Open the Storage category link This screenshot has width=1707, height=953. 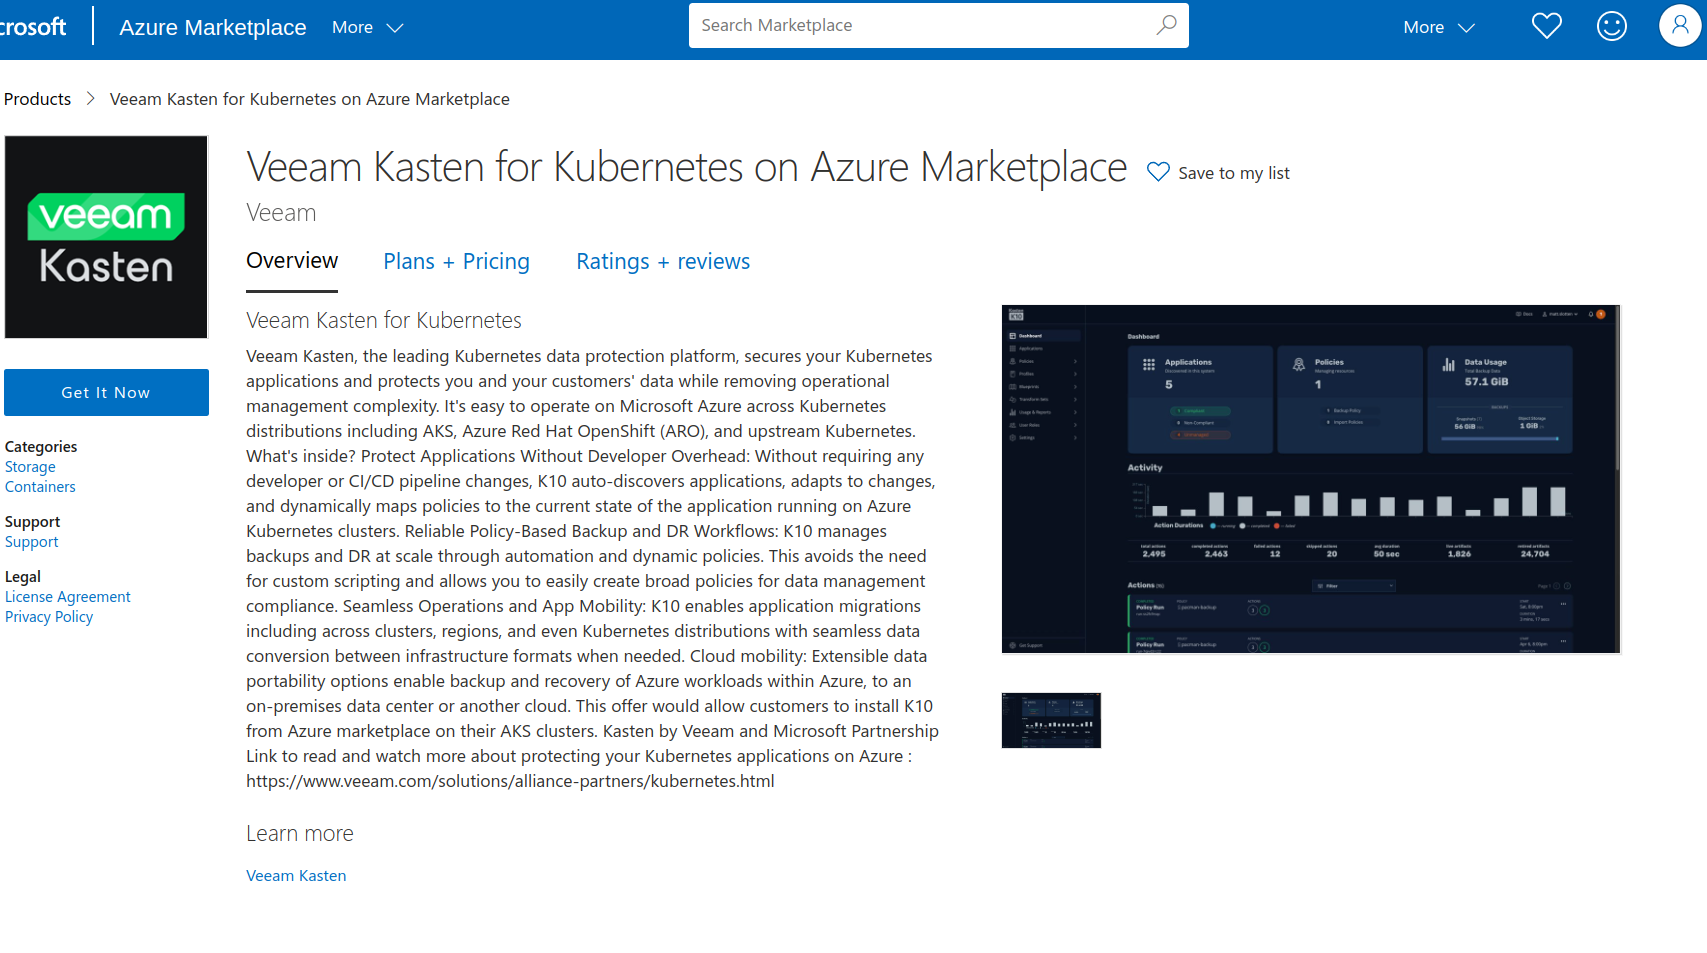coord(30,467)
